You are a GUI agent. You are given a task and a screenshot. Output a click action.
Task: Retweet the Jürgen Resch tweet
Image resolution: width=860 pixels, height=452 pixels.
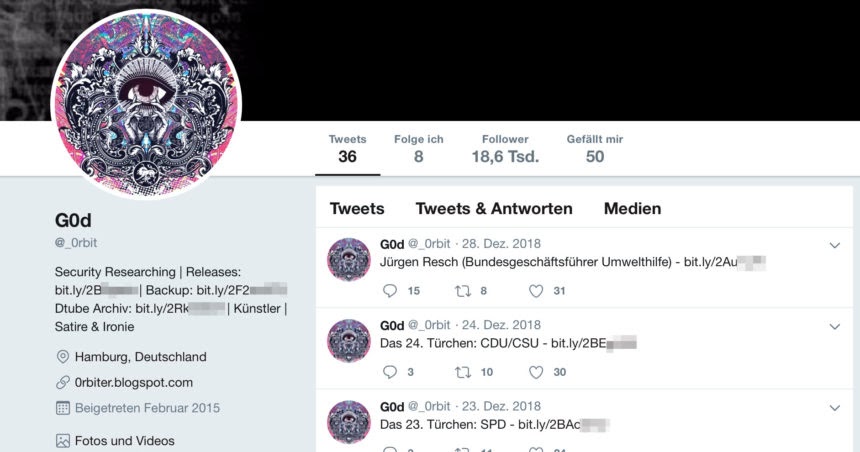coord(463,291)
